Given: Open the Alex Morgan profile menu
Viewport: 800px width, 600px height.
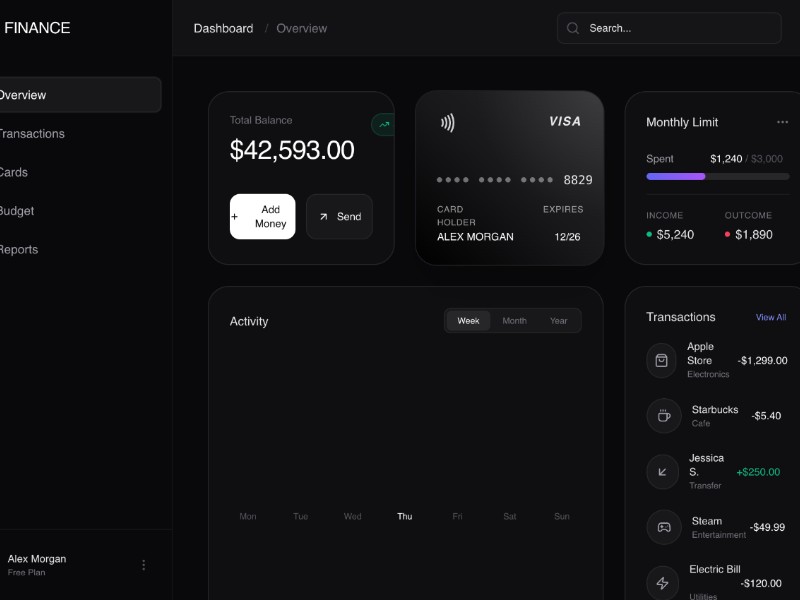Looking at the screenshot, I should coord(143,564).
